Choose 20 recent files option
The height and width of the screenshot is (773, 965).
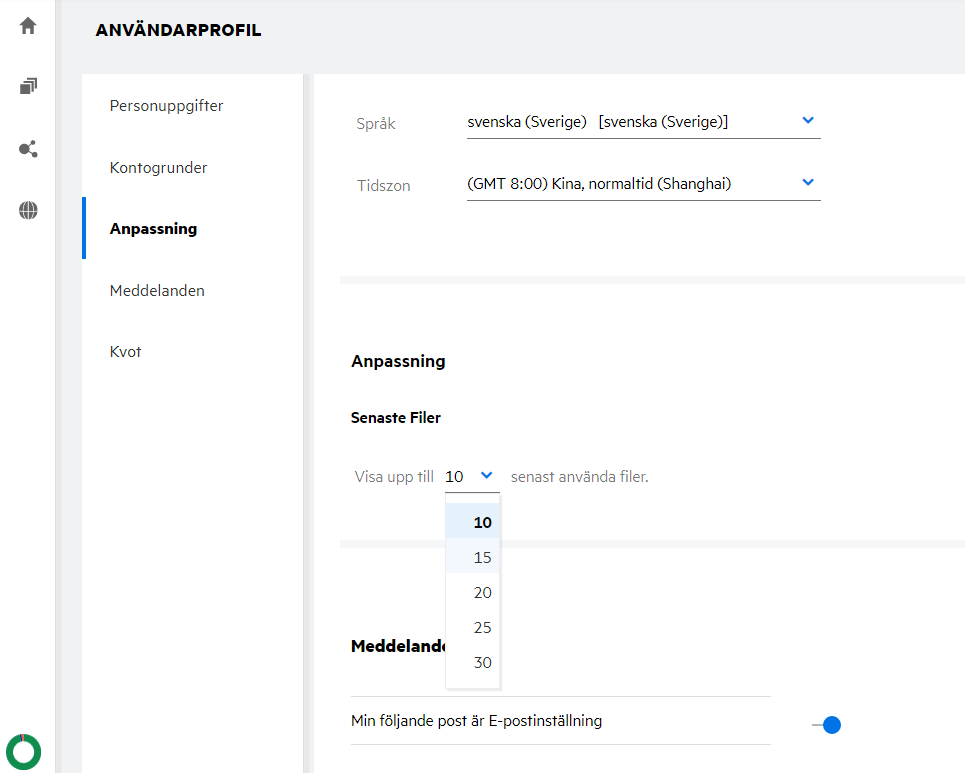(x=483, y=592)
